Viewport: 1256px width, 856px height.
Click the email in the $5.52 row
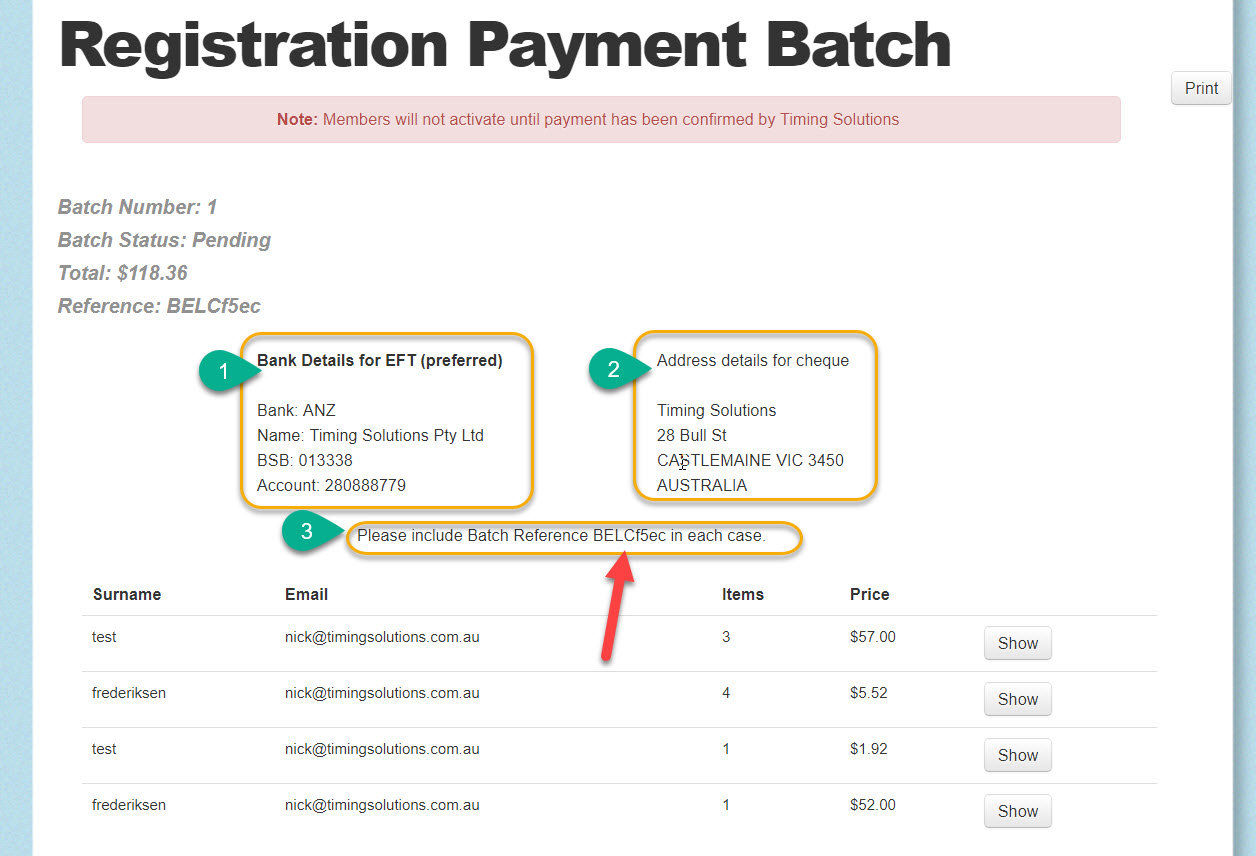[382, 693]
